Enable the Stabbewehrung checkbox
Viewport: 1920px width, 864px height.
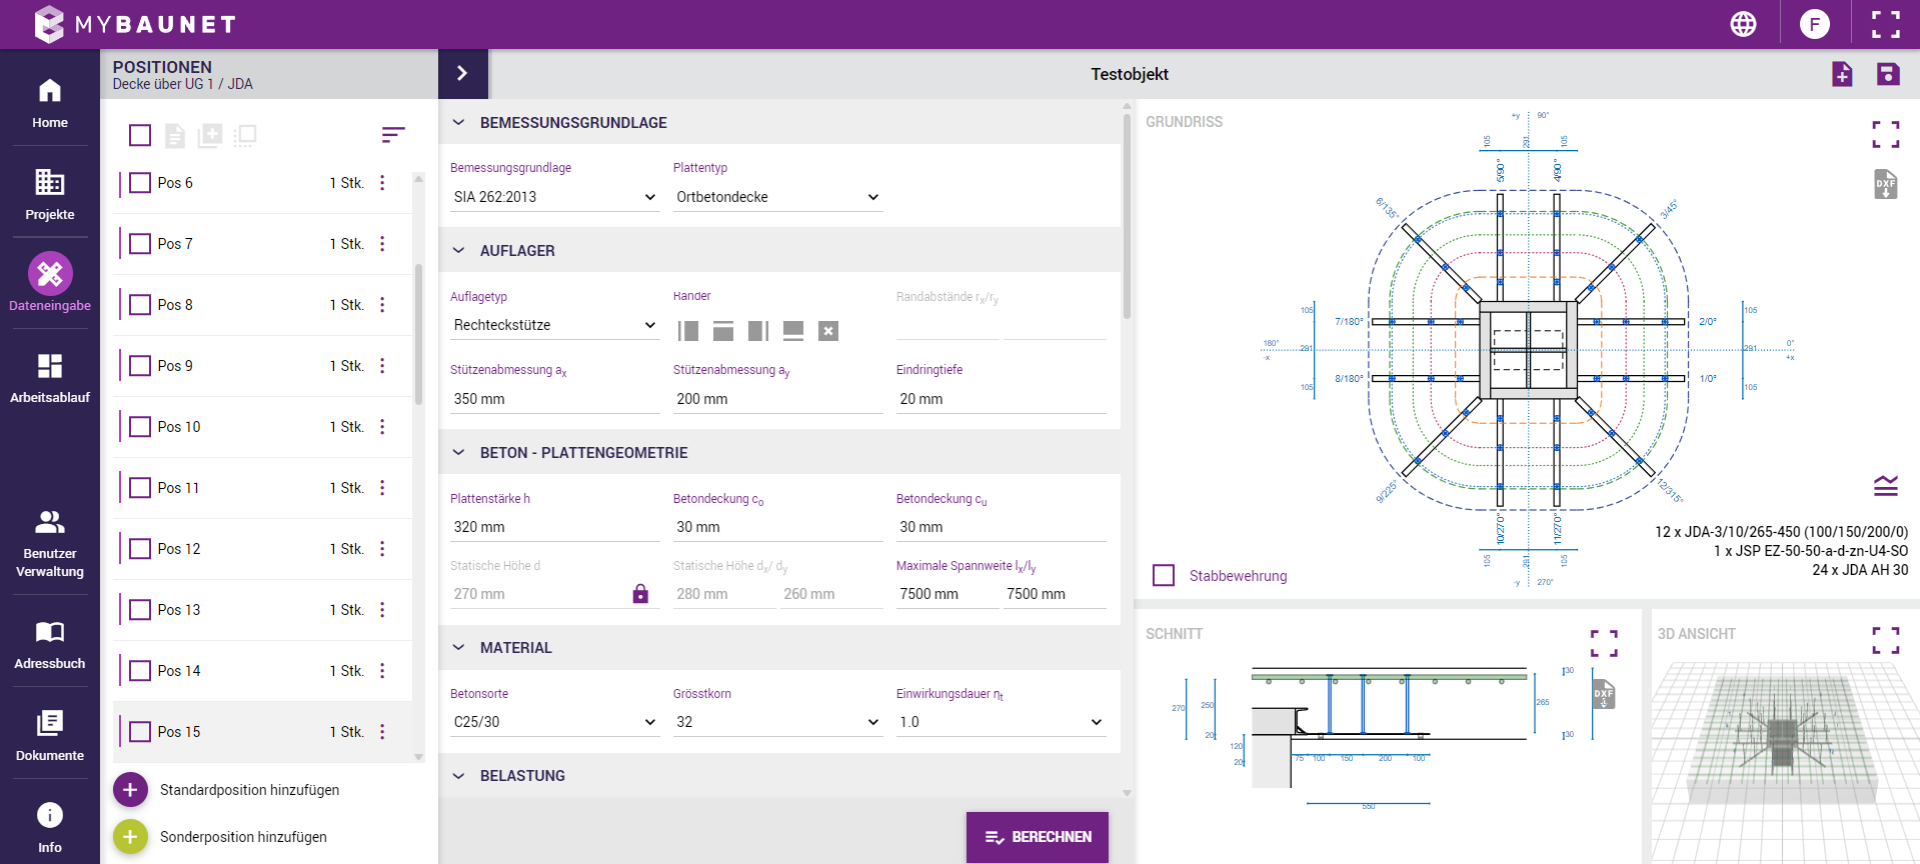click(1163, 575)
